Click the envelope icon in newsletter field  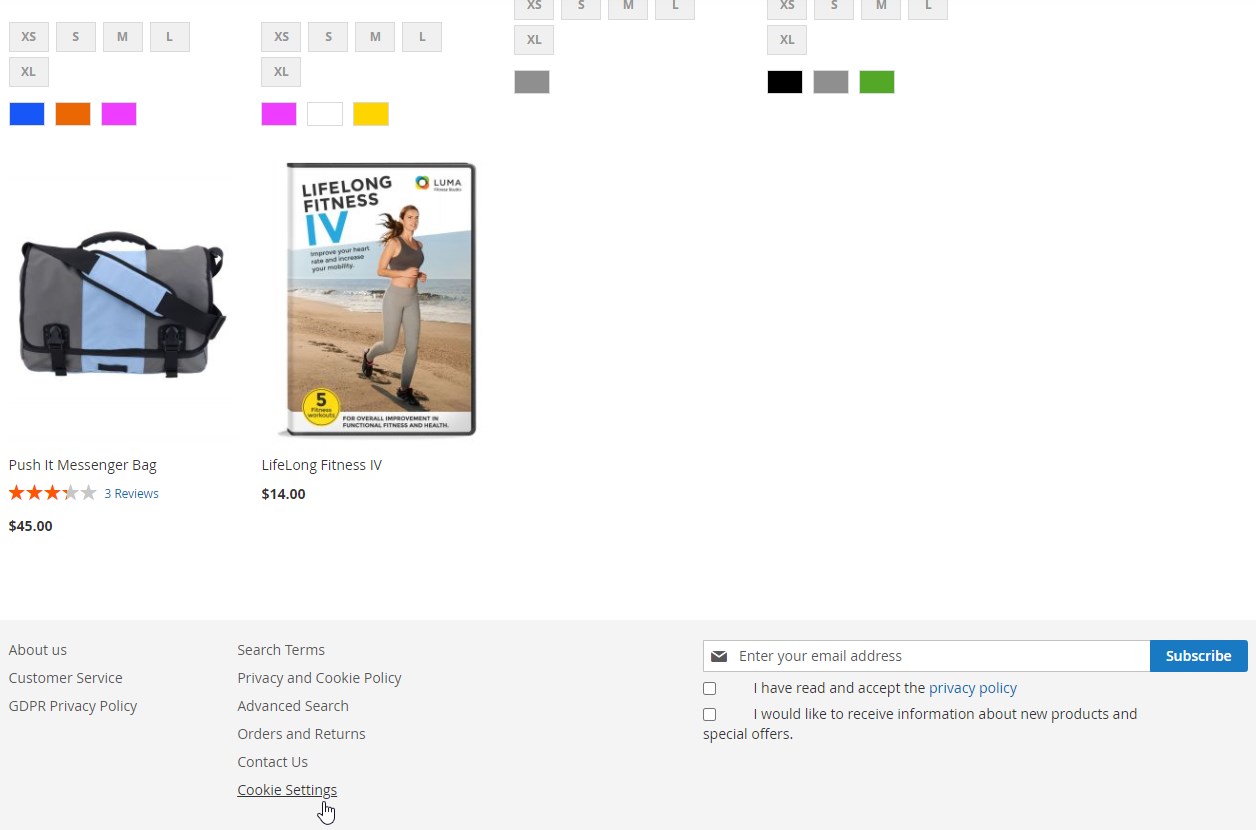pos(719,656)
